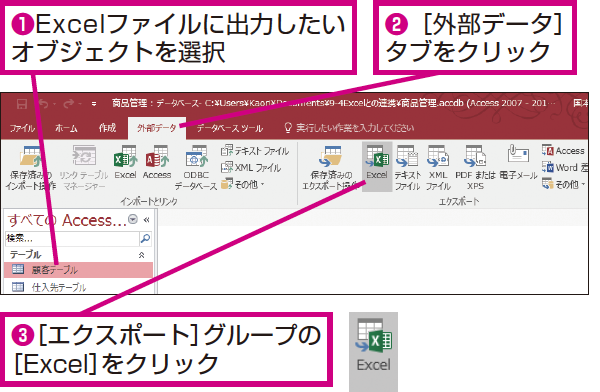The height and width of the screenshot is (392, 600).
Task: Switch to the ホーム ribbon tab
Action: click(x=66, y=128)
